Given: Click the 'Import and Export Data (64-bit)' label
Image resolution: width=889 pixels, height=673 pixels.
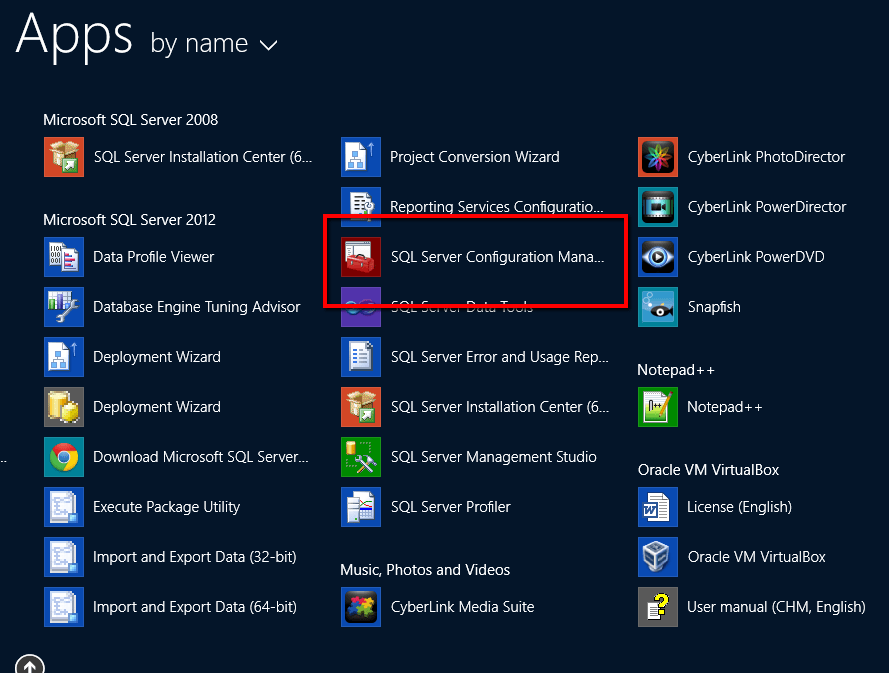Looking at the screenshot, I should (x=194, y=607).
